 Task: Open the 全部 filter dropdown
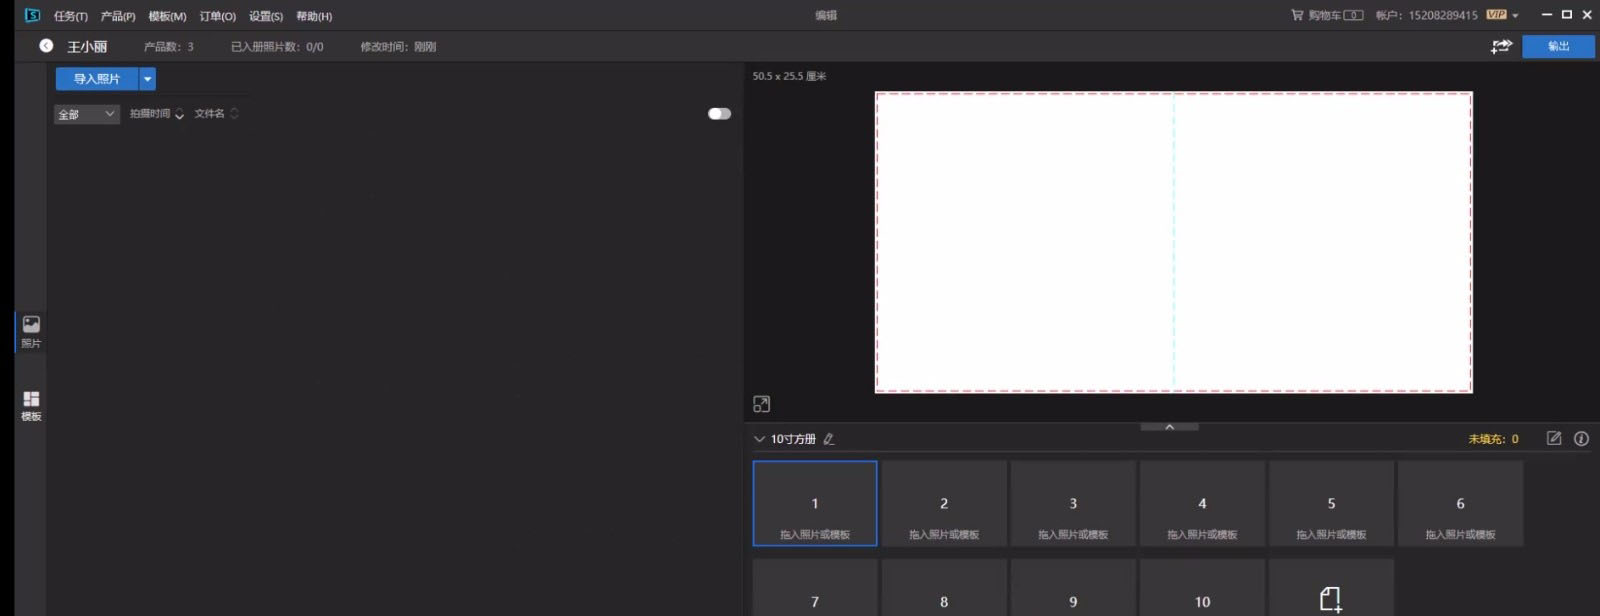86,114
